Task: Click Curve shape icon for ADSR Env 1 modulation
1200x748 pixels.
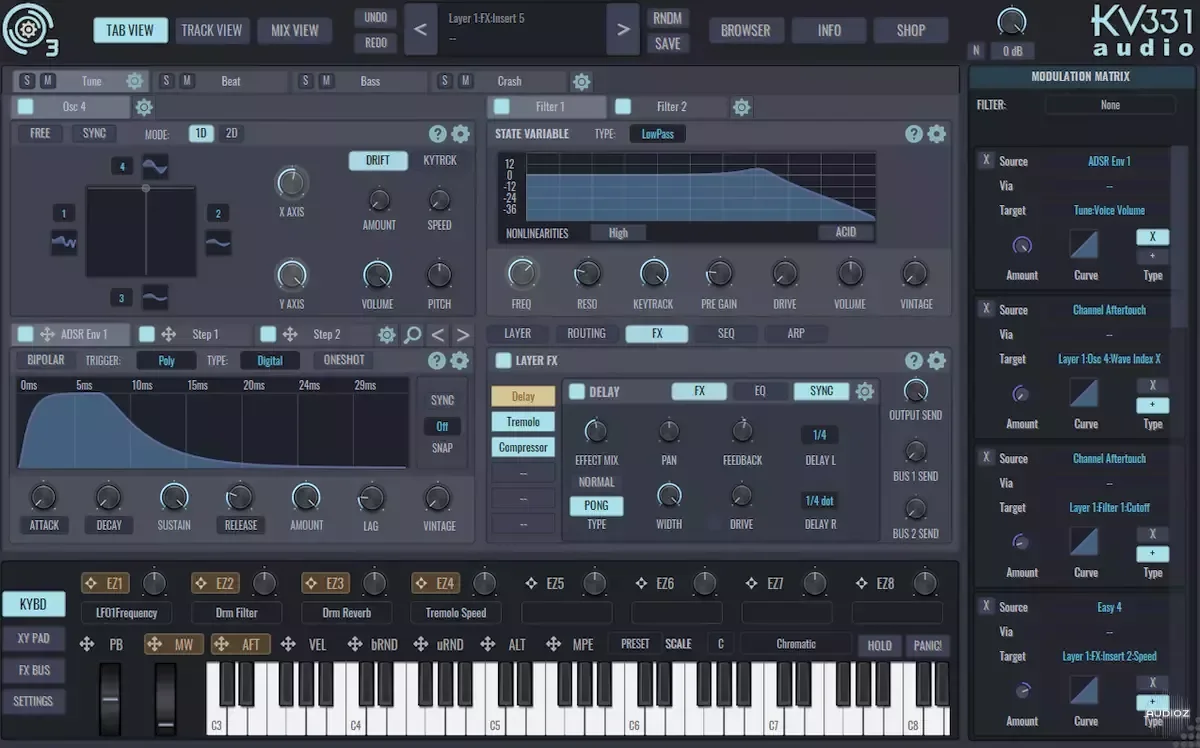Action: pos(1085,245)
